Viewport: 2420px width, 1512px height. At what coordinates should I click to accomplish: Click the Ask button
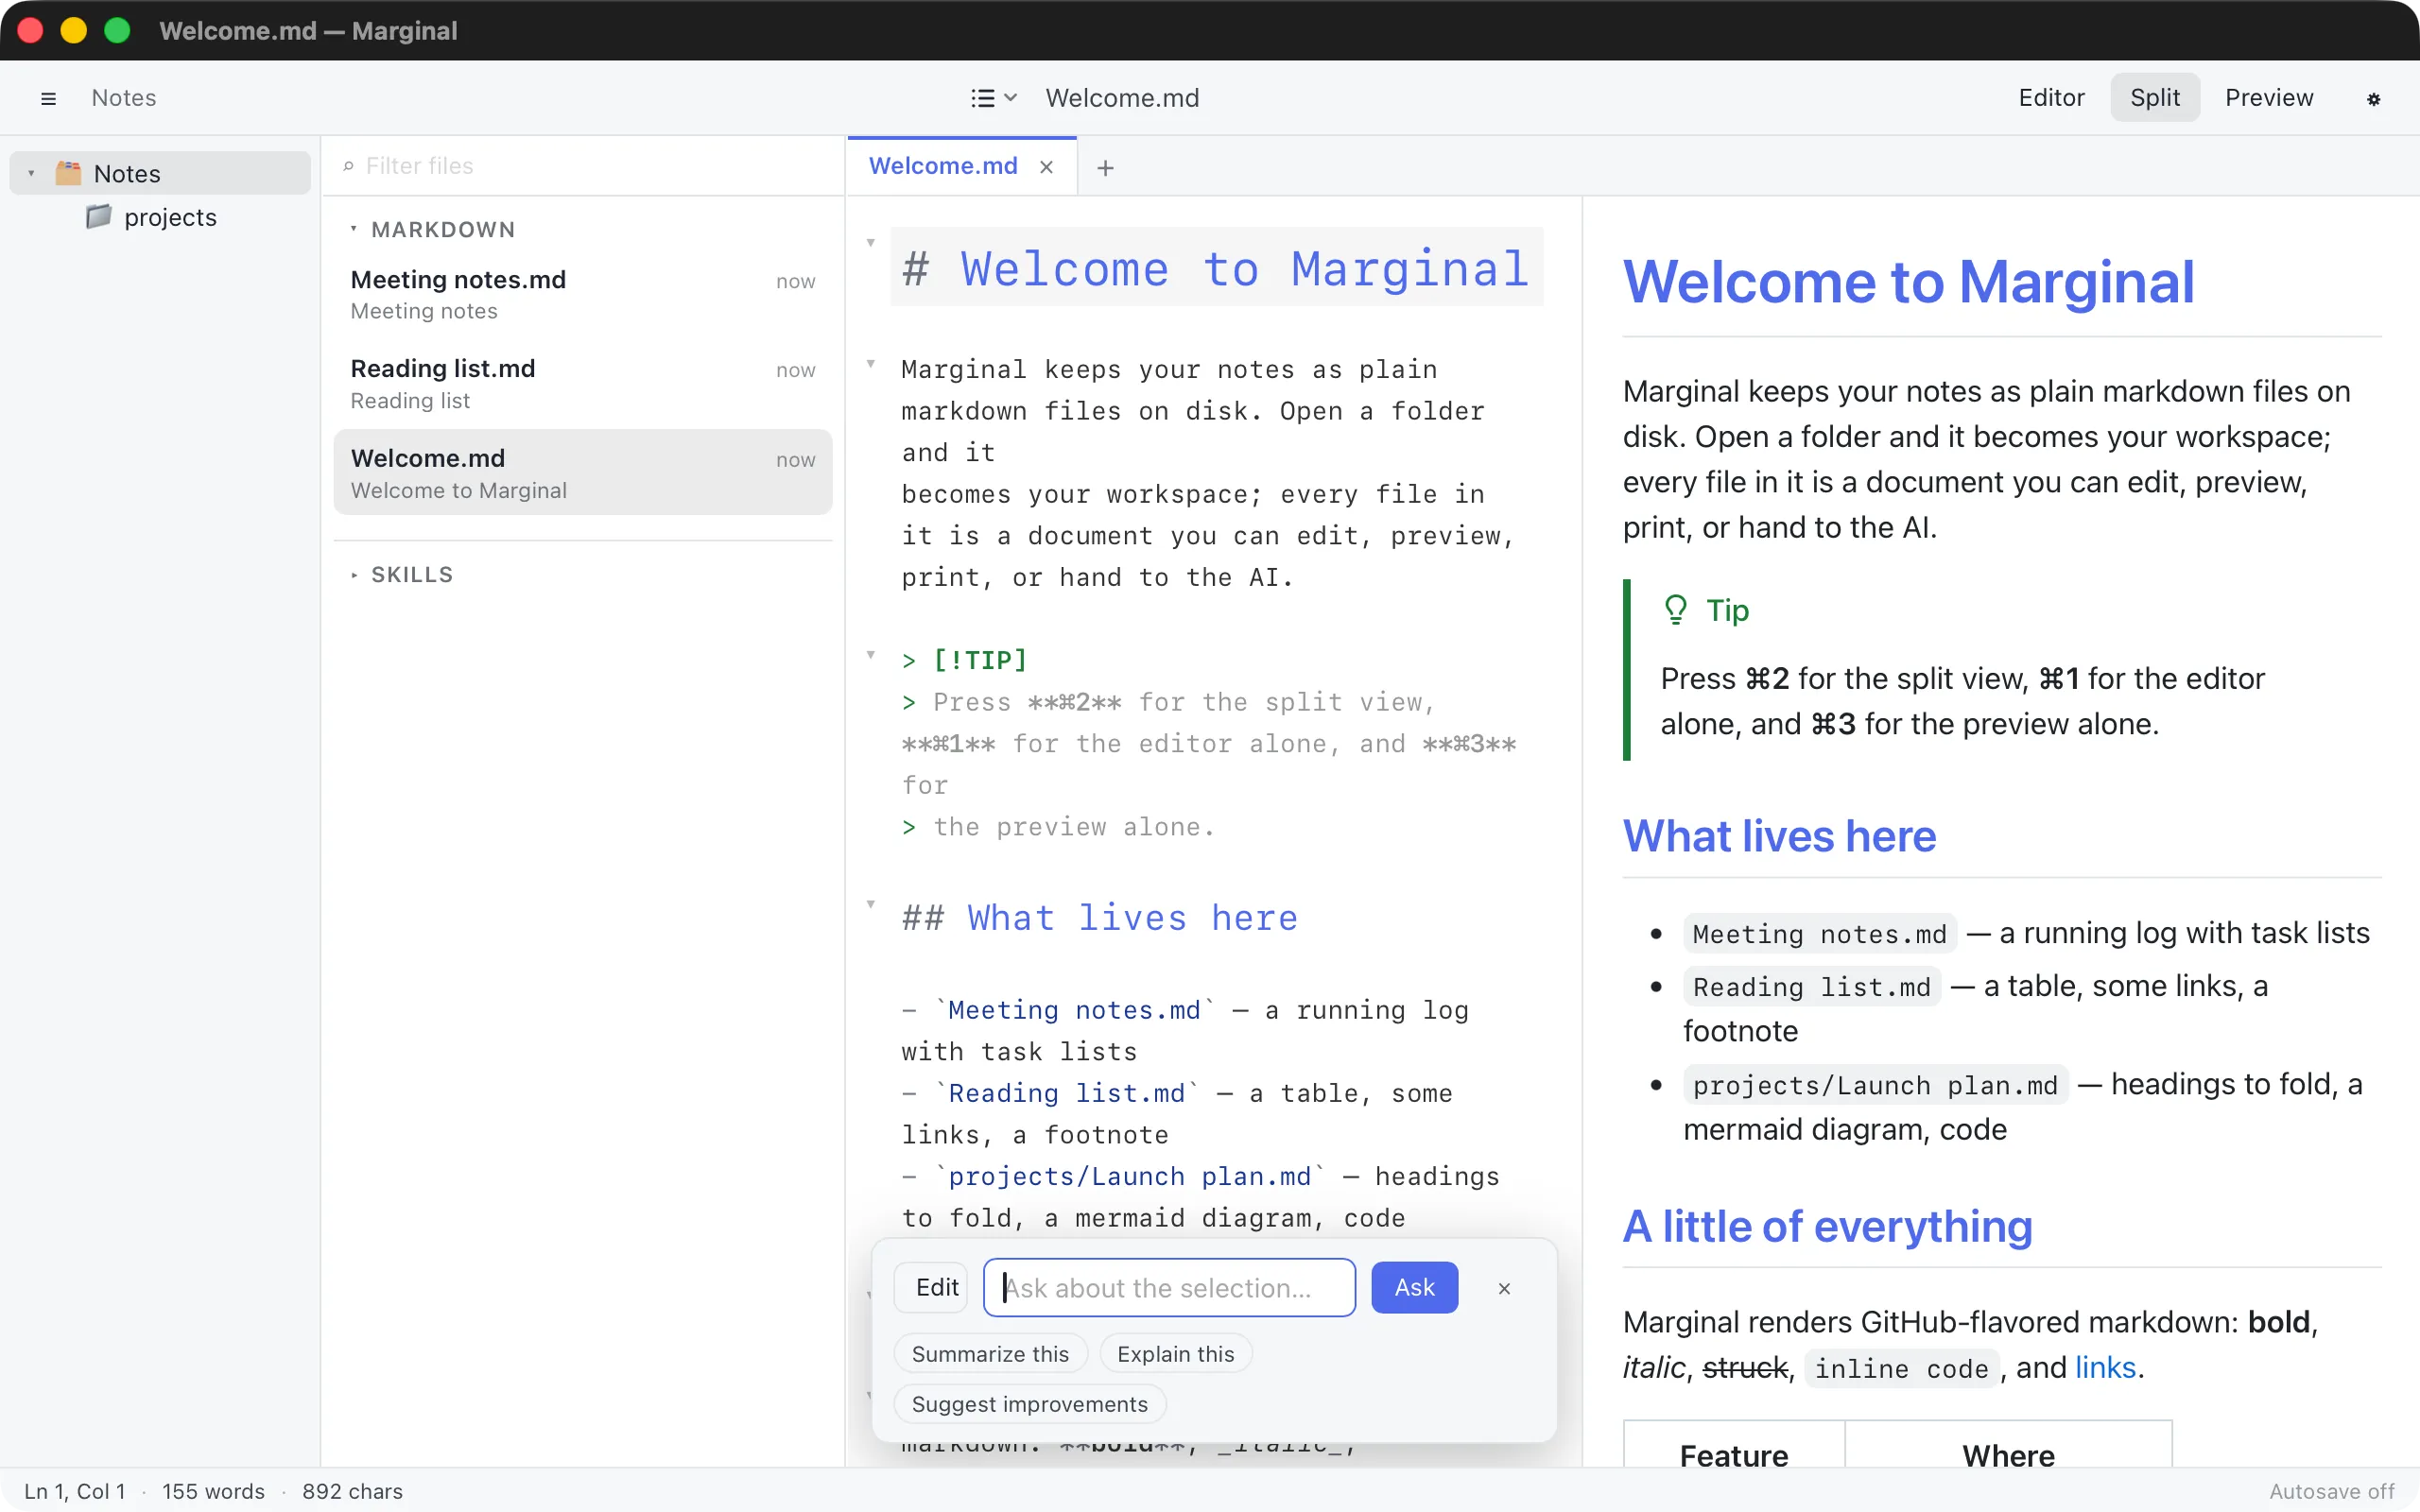[x=1414, y=1288]
